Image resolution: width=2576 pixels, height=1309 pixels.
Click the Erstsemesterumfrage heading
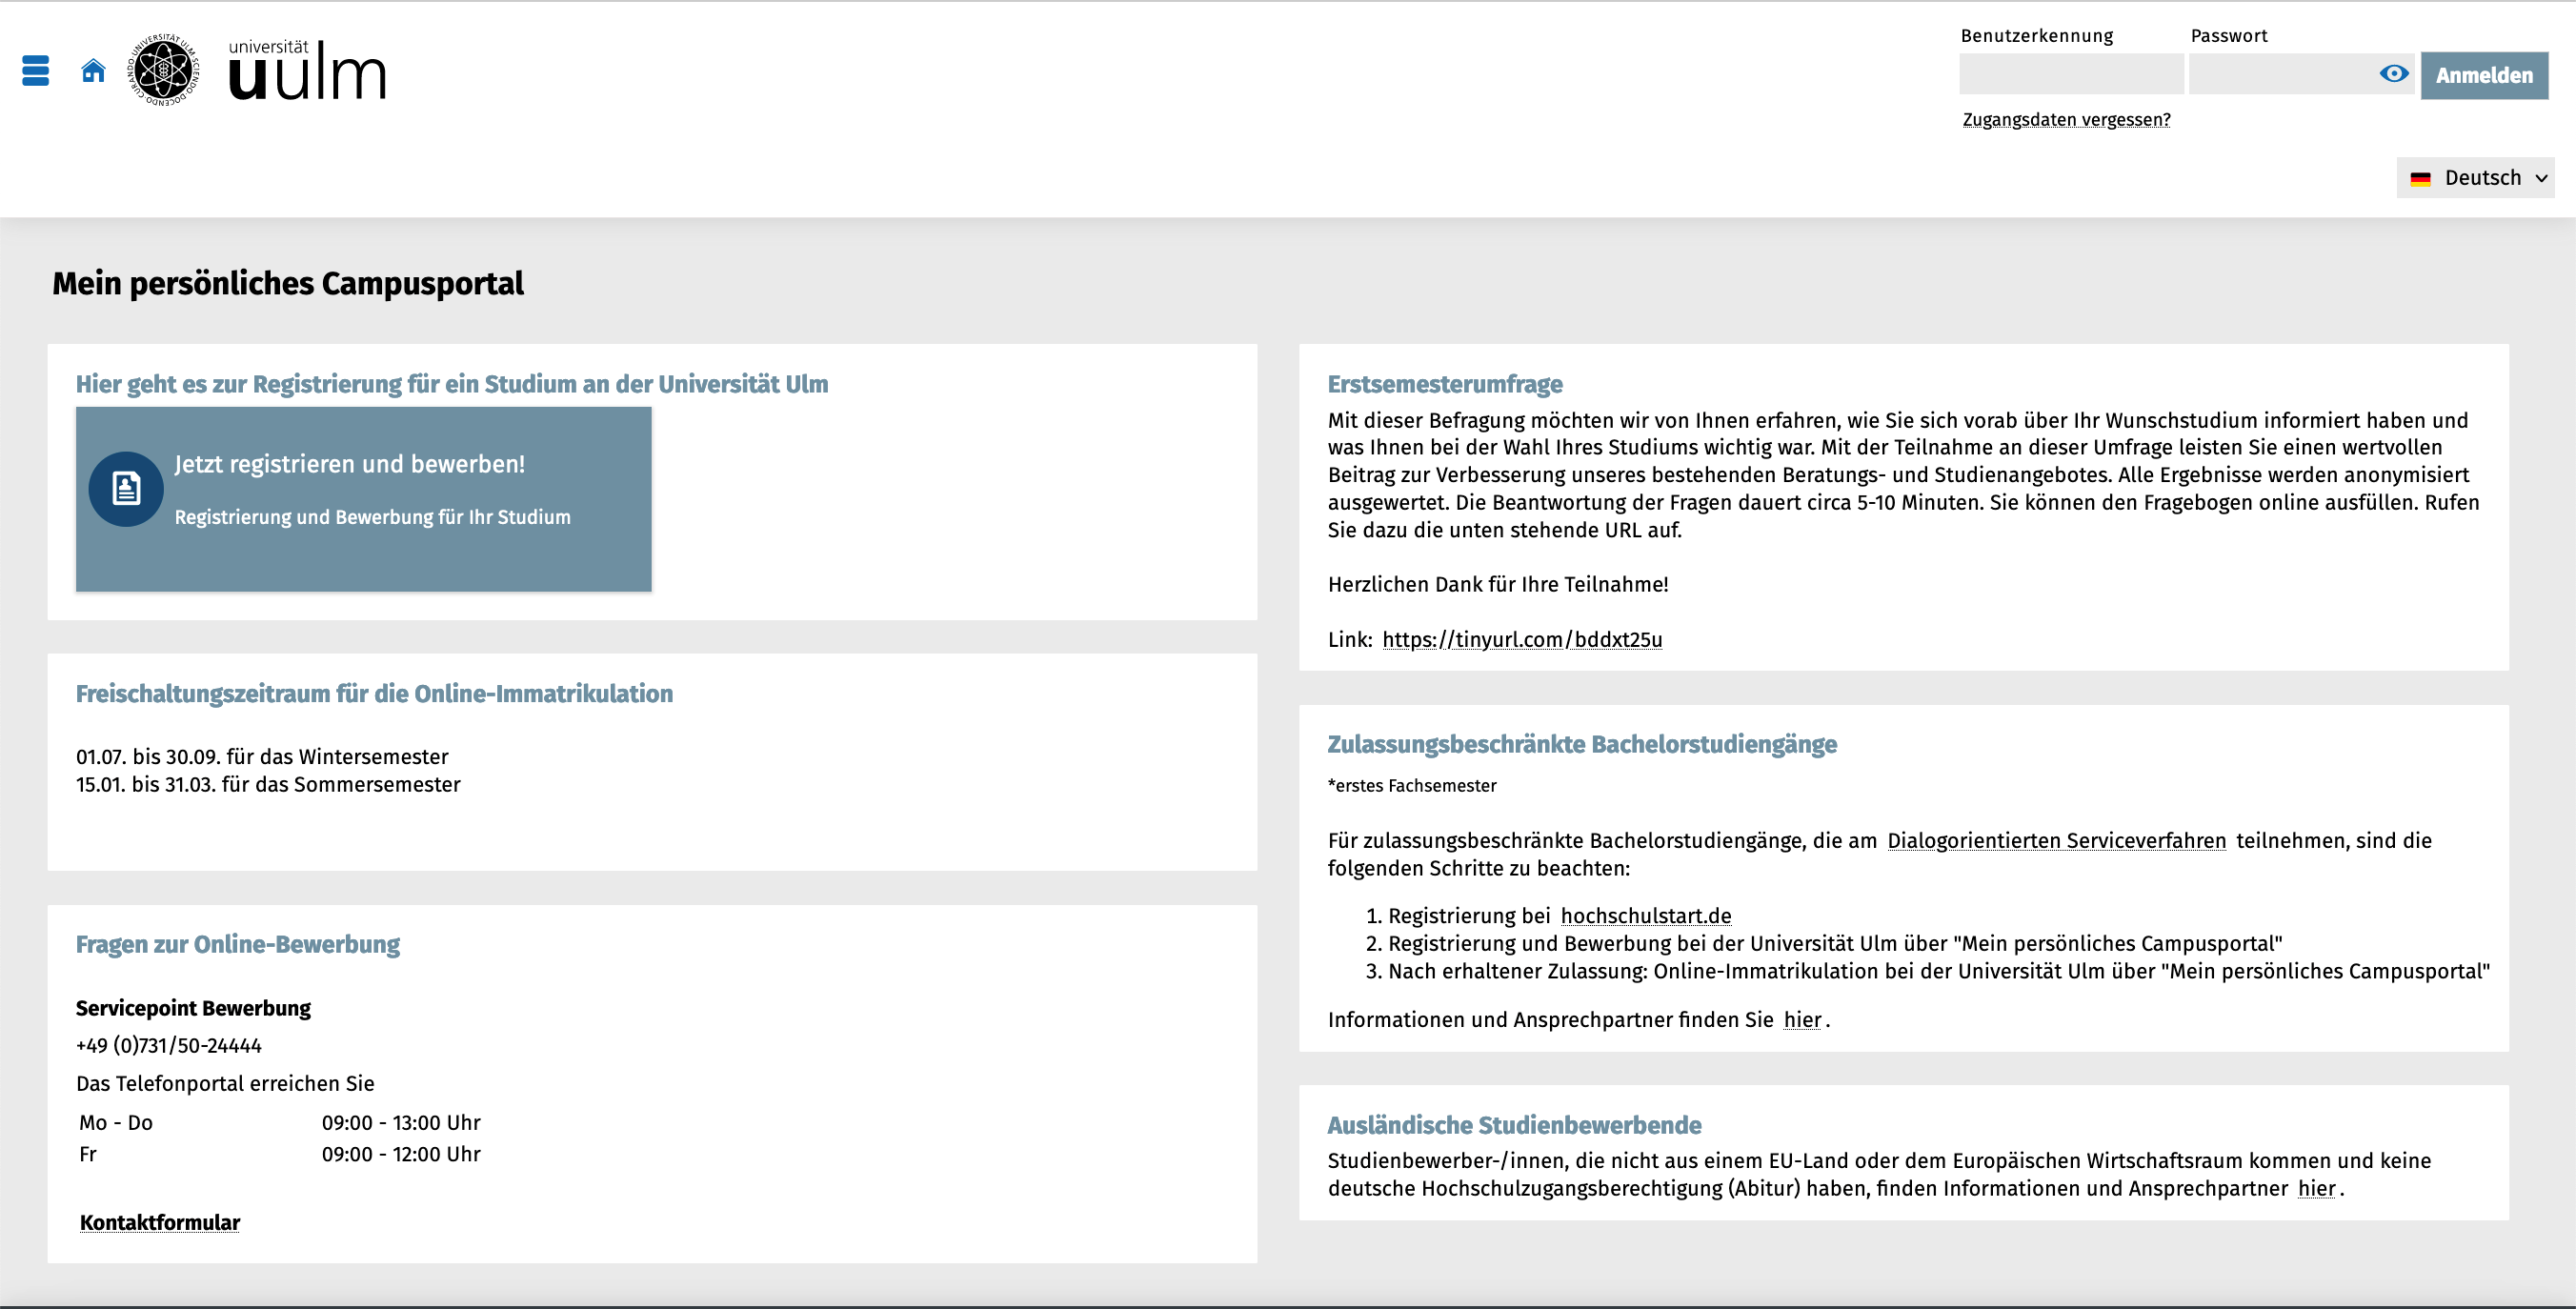(1444, 384)
